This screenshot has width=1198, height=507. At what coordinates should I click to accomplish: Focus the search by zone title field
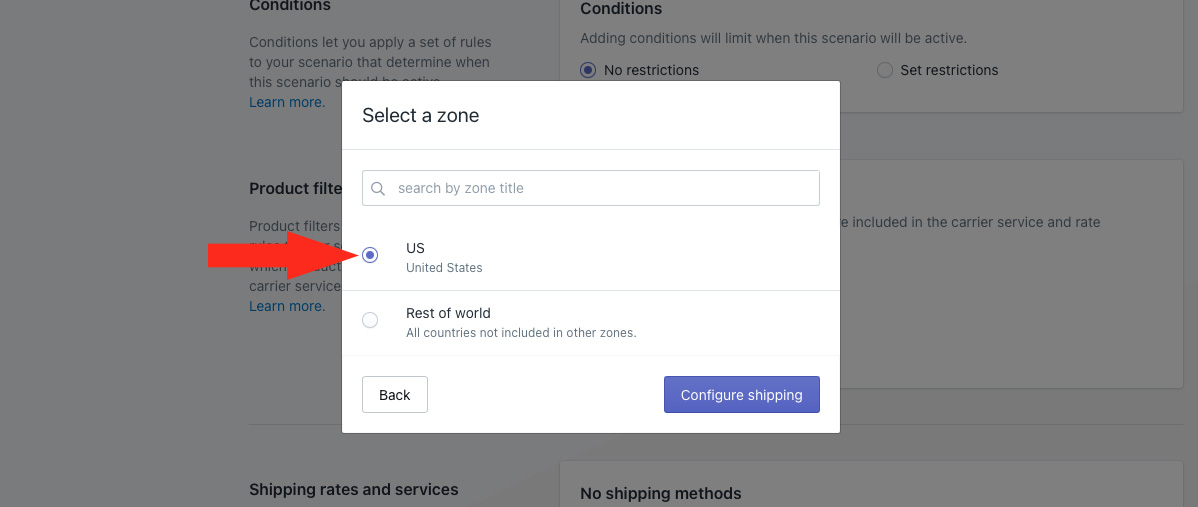[x=600, y=188]
